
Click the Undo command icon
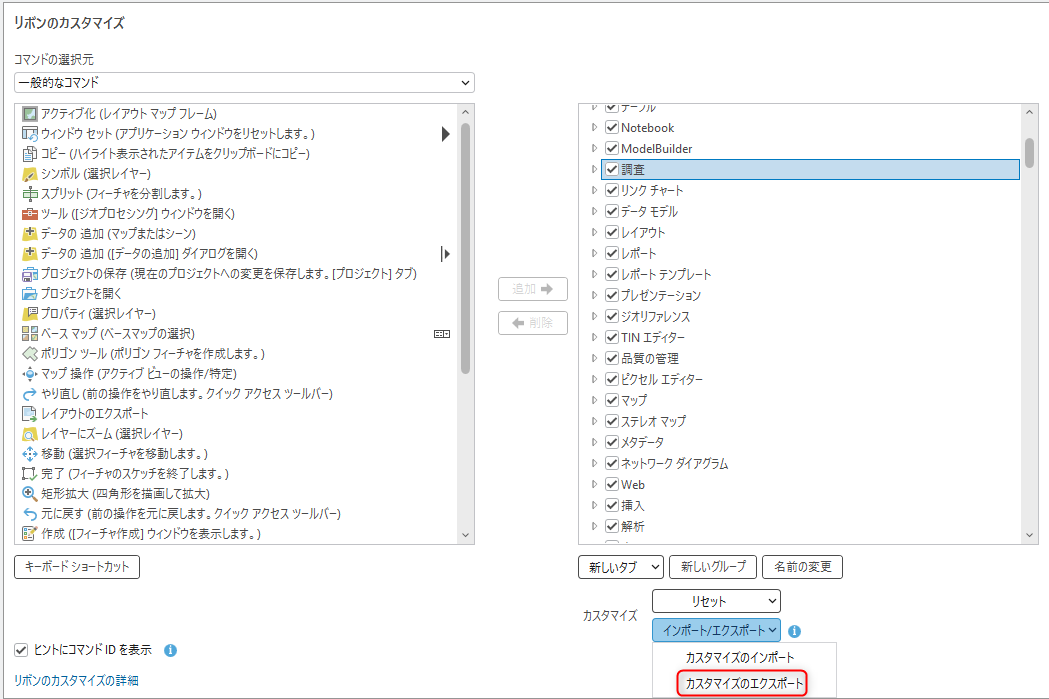pyautogui.click(x=29, y=513)
